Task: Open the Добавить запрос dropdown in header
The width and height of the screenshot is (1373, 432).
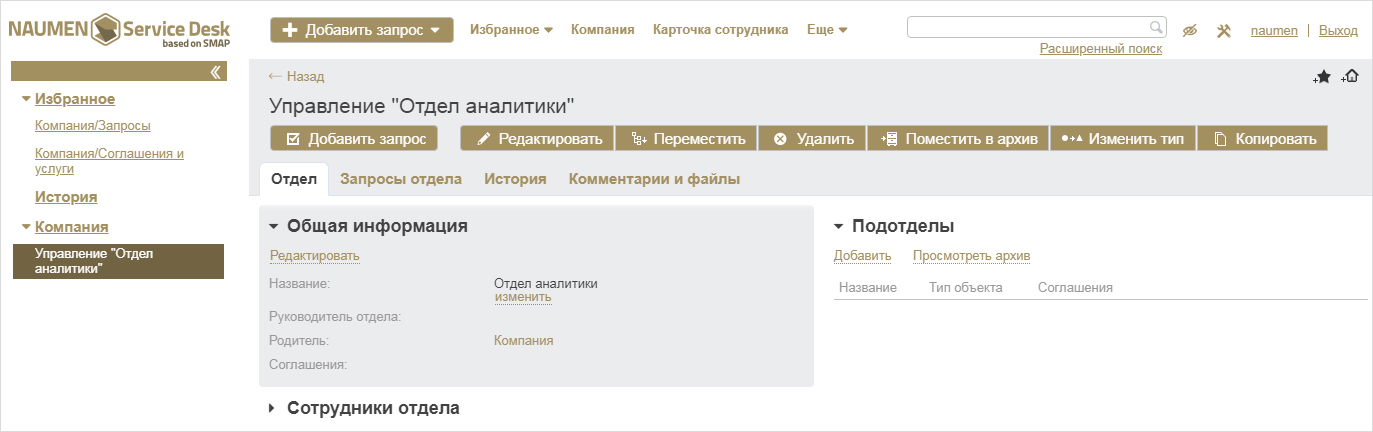Action: [361, 30]
